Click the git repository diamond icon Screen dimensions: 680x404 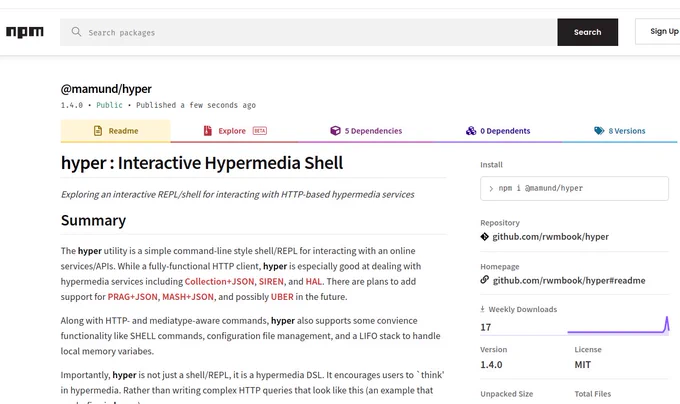(484, 236)
